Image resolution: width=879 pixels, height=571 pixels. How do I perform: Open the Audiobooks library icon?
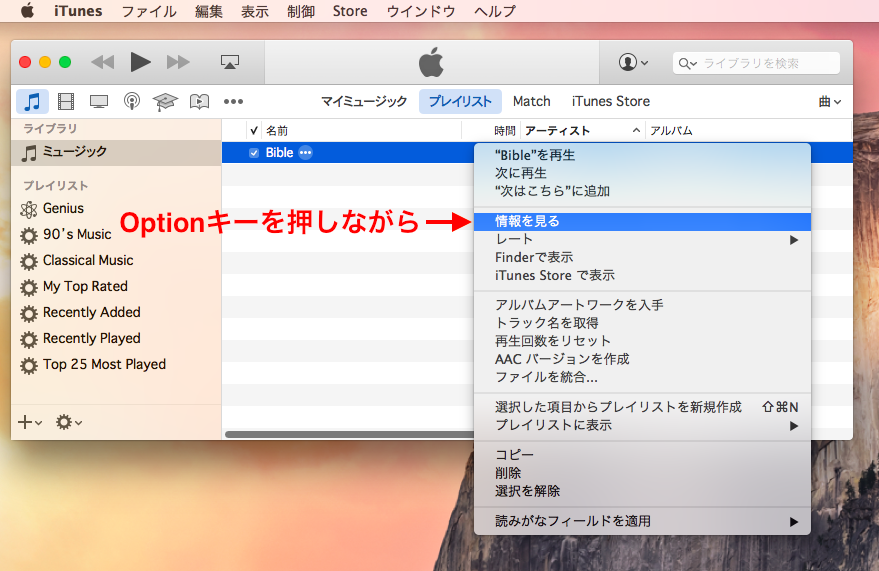(x=199, y=101)
